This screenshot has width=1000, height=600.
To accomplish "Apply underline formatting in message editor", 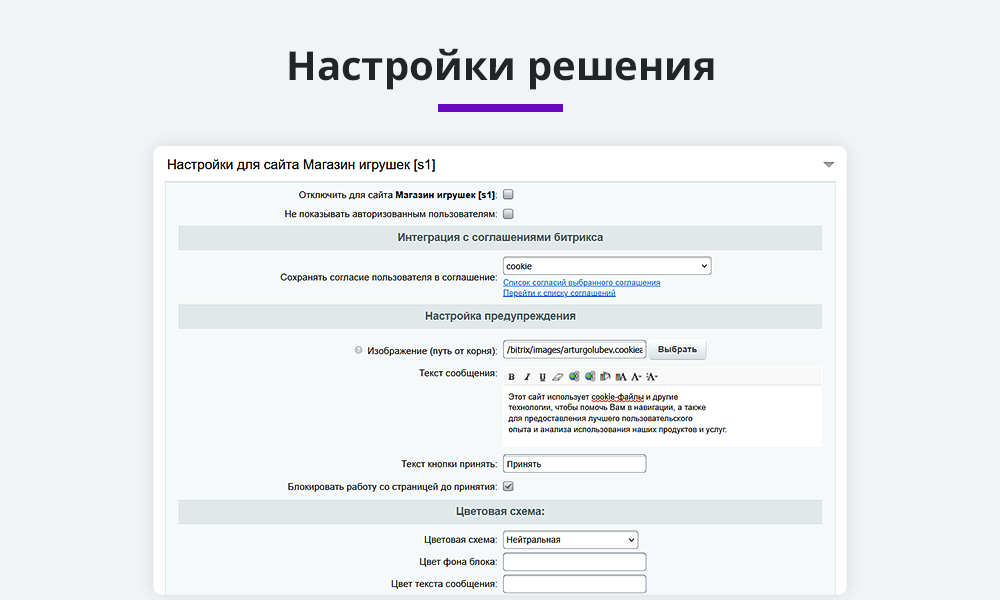I will tap(542, 377).
